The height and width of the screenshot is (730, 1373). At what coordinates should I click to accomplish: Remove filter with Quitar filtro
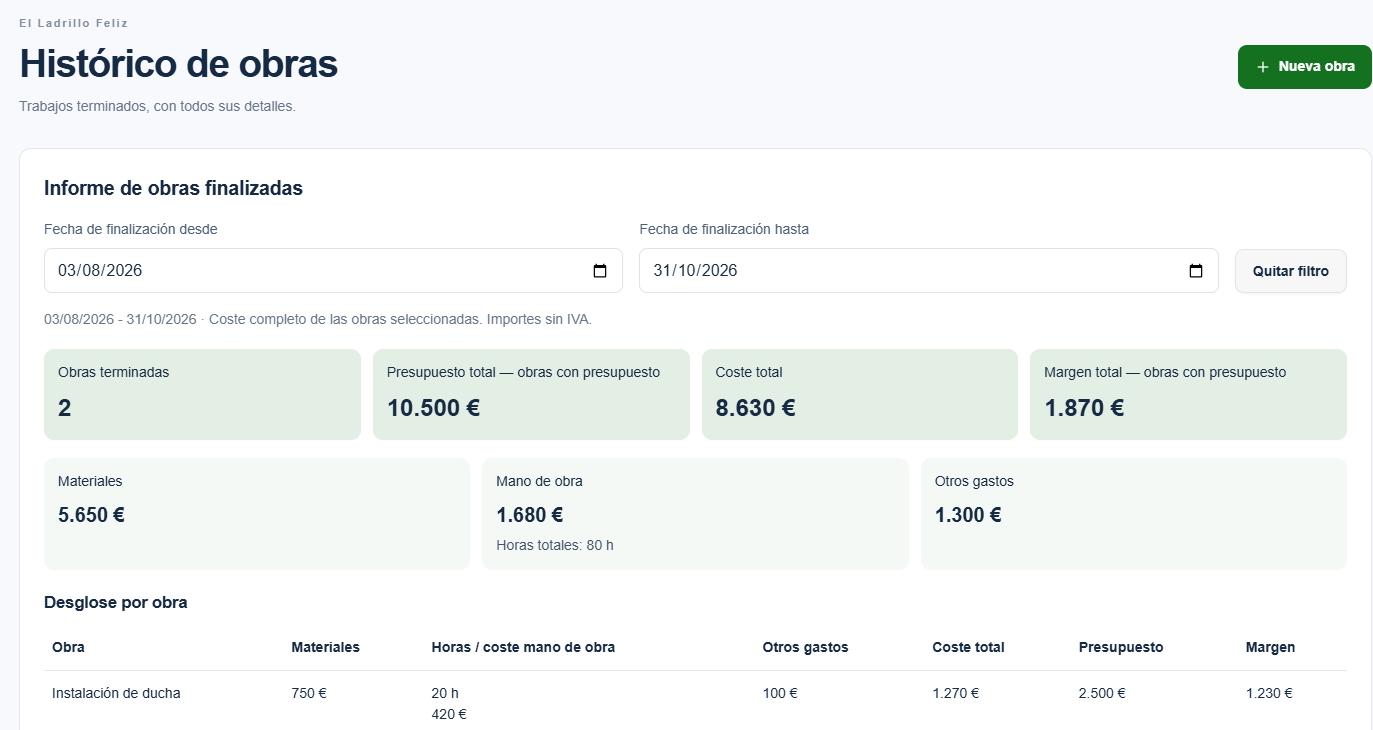click(x=1291, y=271)
